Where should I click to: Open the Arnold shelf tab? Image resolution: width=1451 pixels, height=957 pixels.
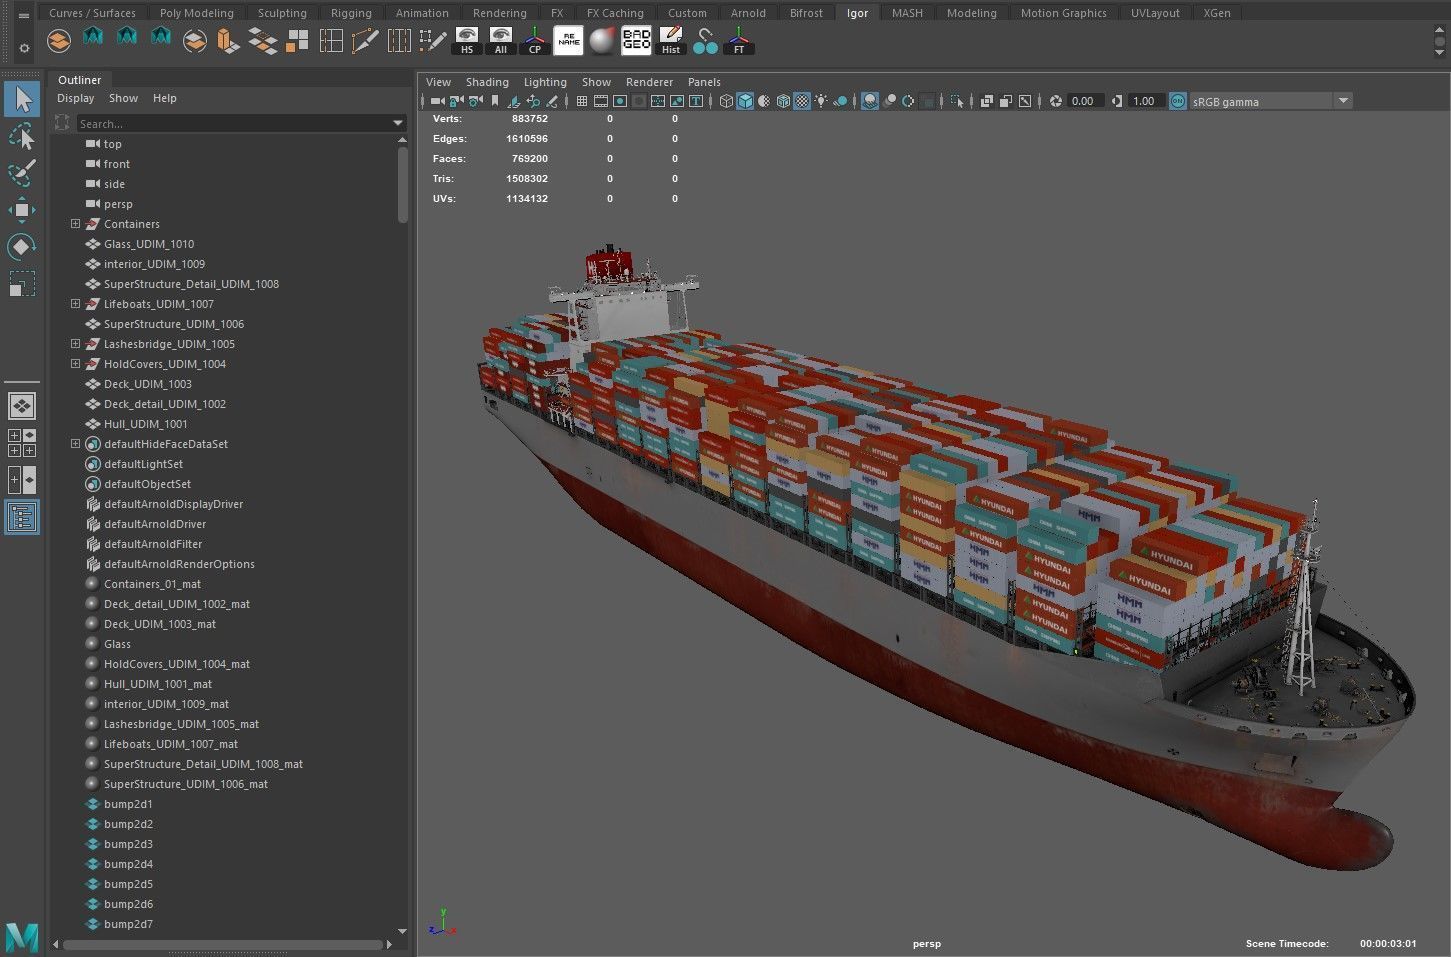[x=748, y=13]
